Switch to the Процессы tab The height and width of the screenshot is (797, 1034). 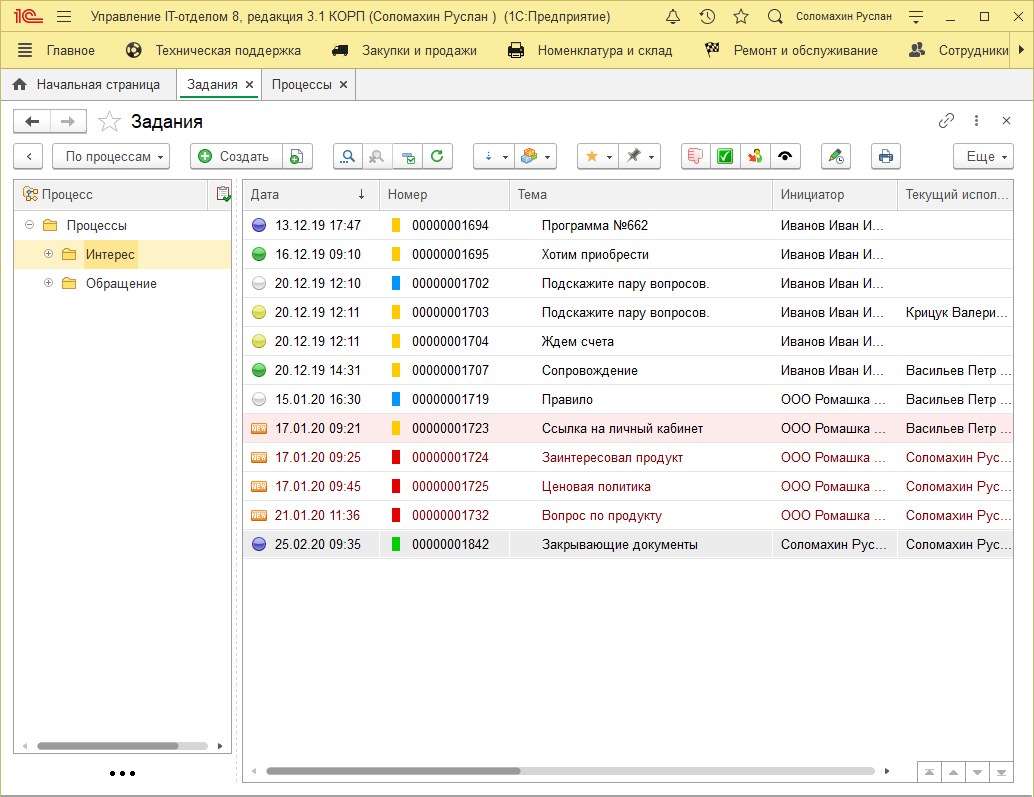[302, 85]
